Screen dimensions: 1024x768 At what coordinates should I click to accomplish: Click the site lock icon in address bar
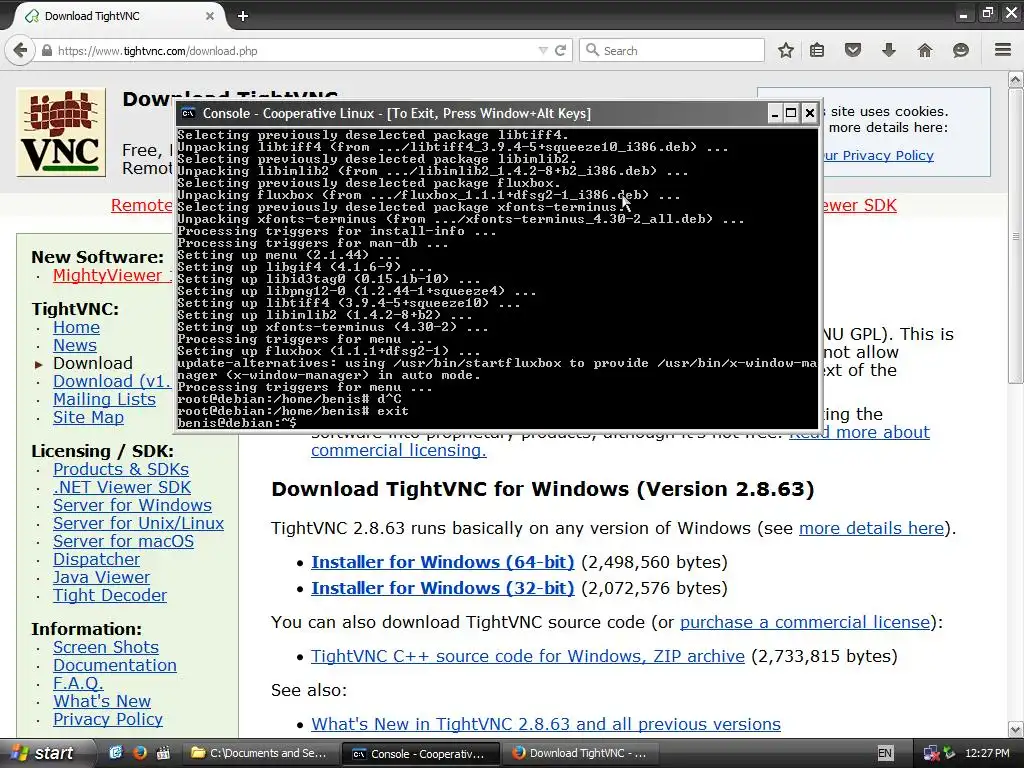(46, 50)
